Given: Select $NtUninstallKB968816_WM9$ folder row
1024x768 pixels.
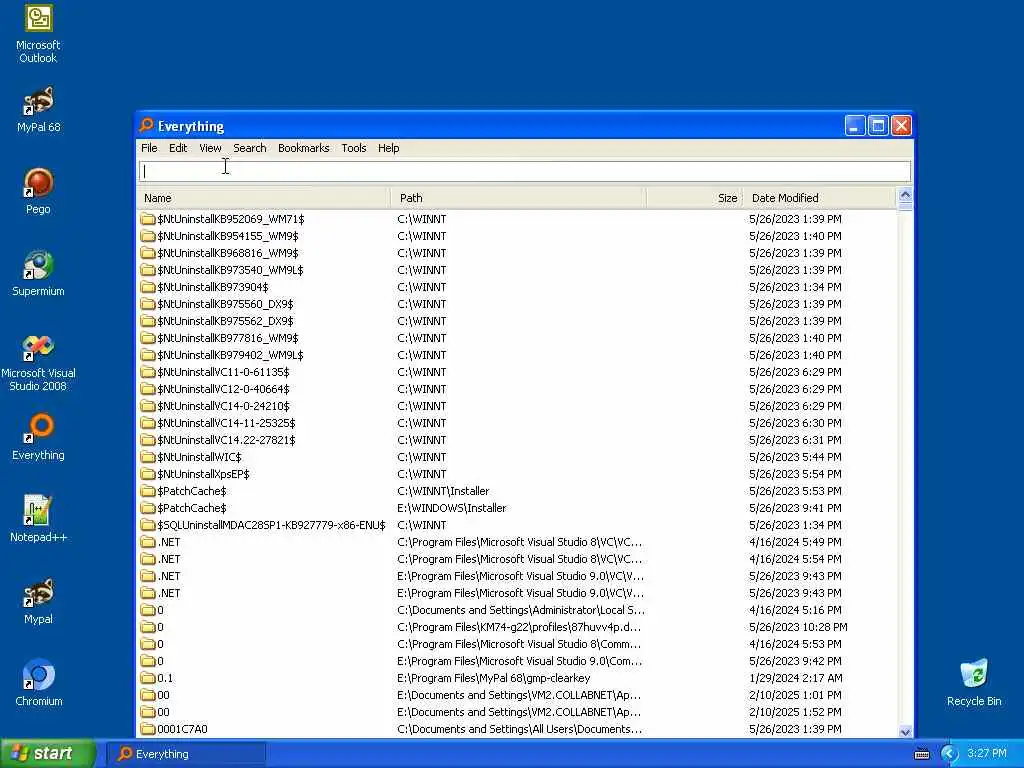Looking at the screenshot, I should tap(517, 253).
